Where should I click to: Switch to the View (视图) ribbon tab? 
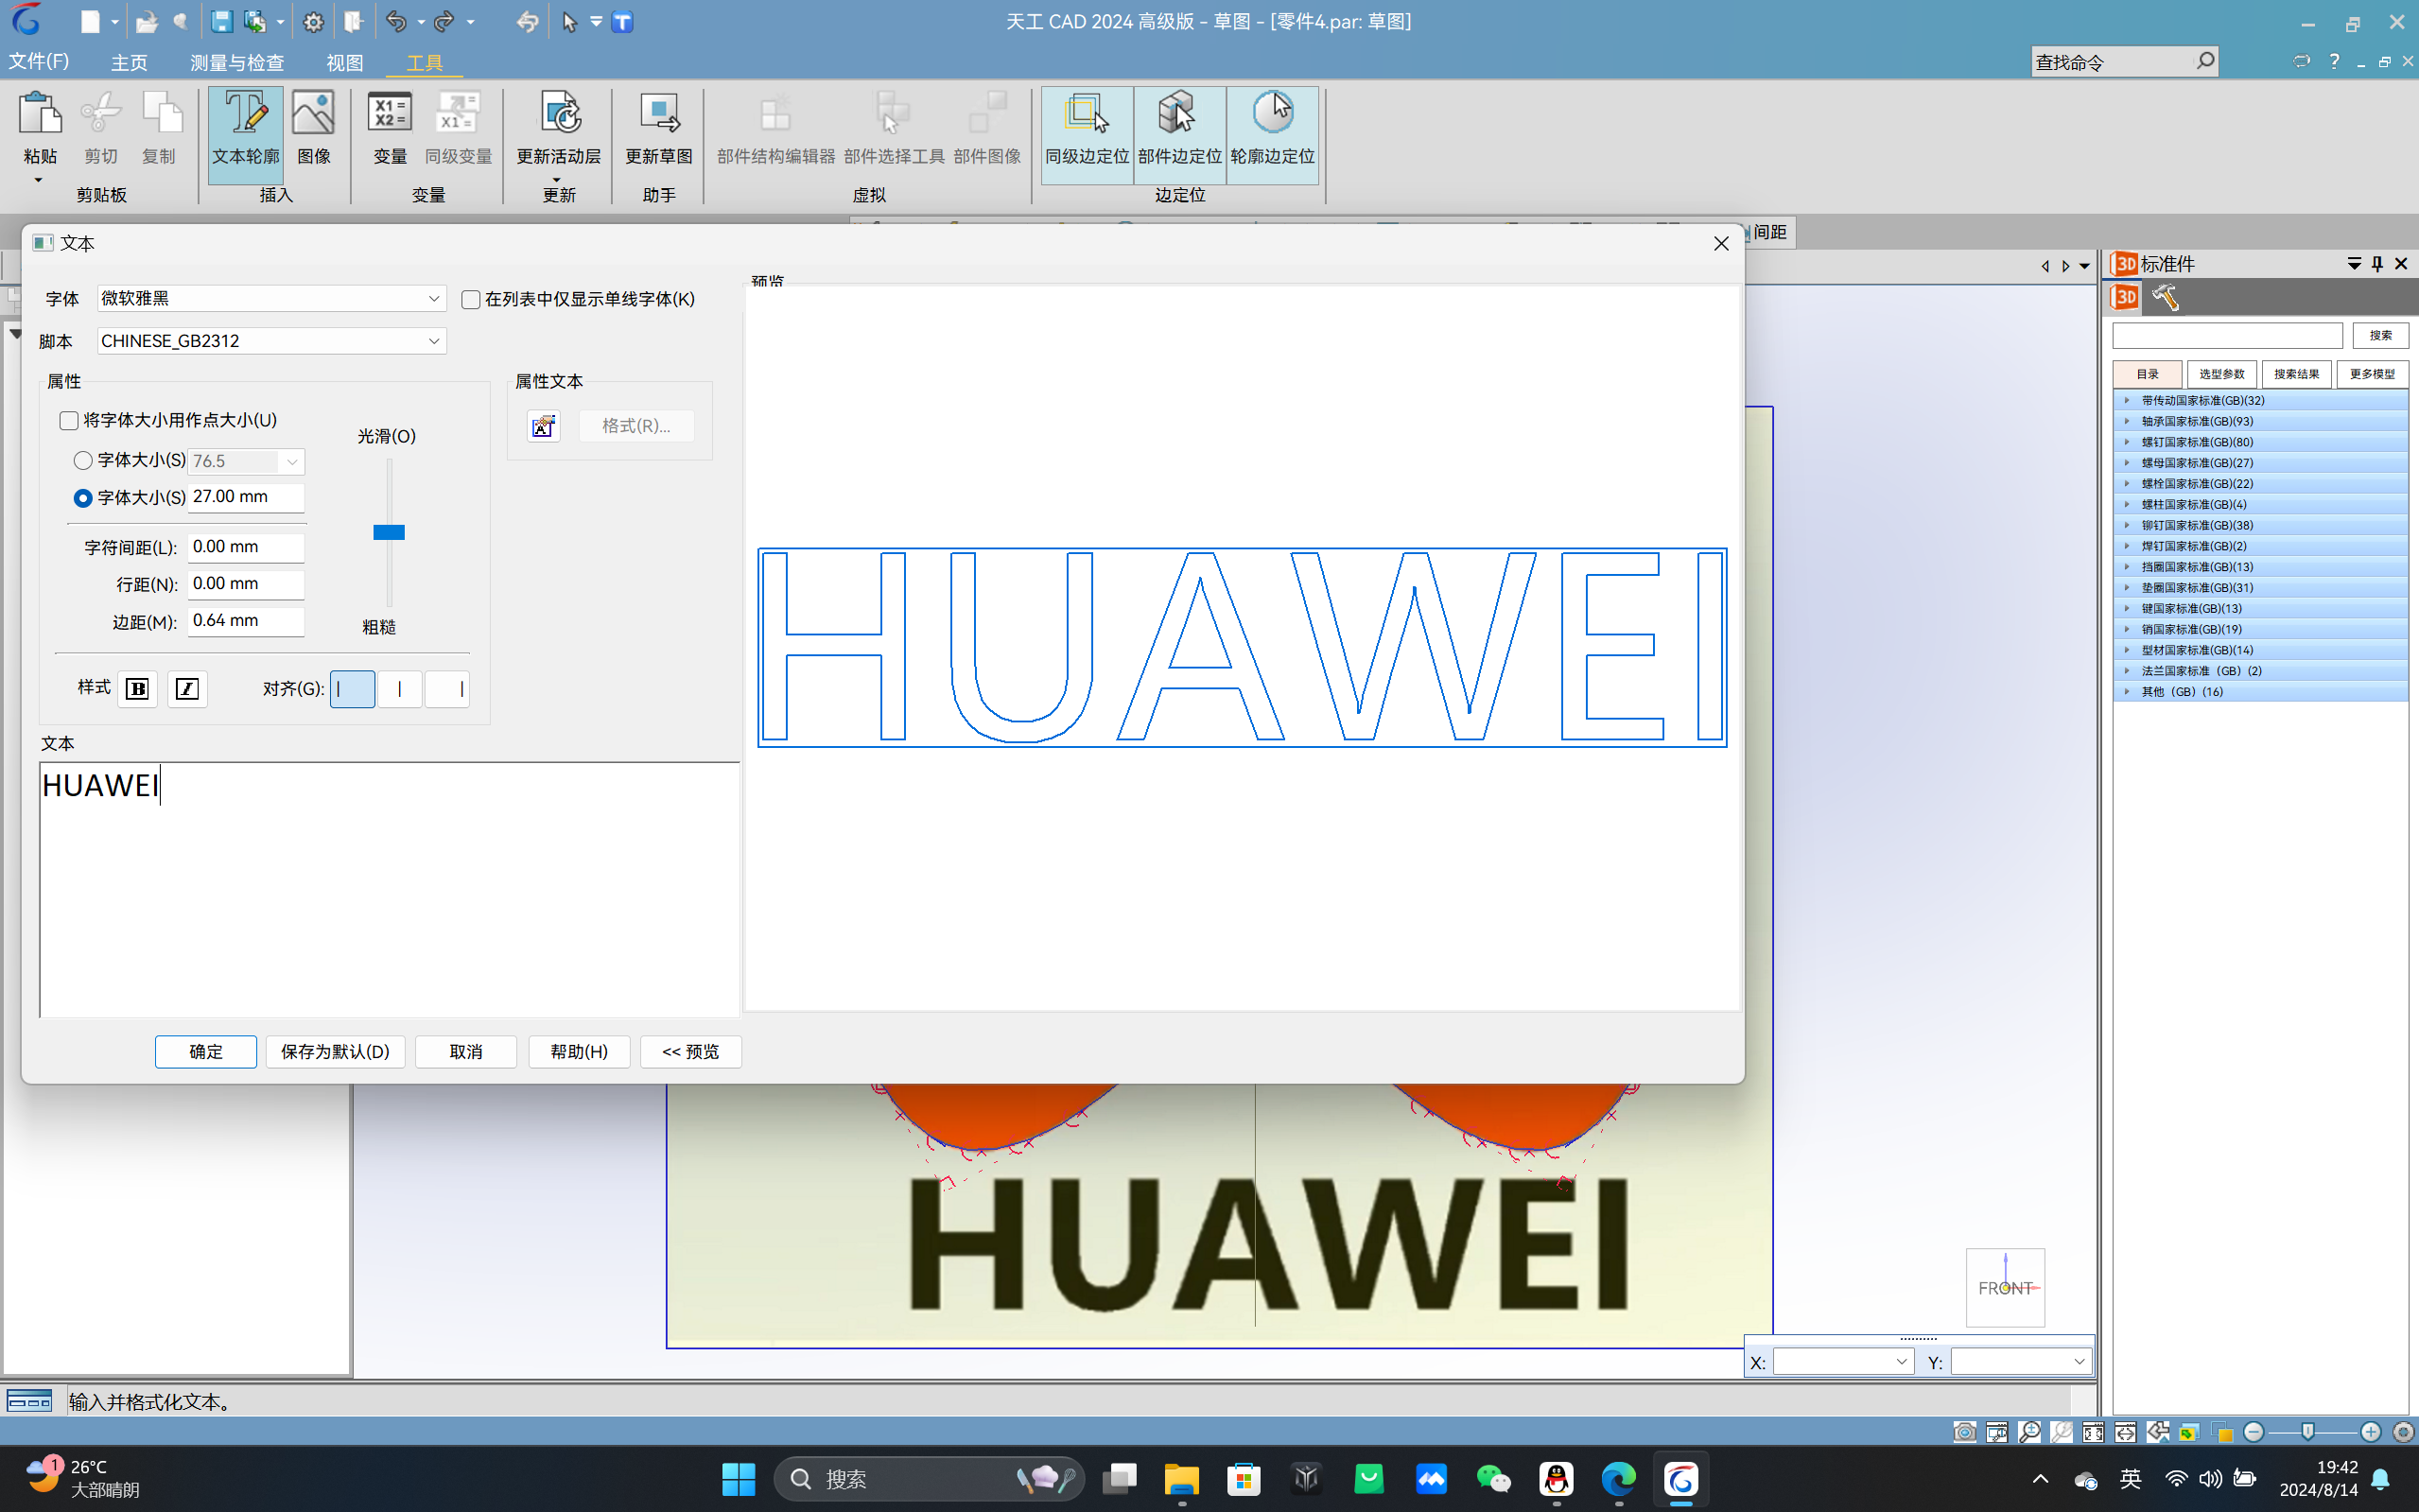pos(345,63)
